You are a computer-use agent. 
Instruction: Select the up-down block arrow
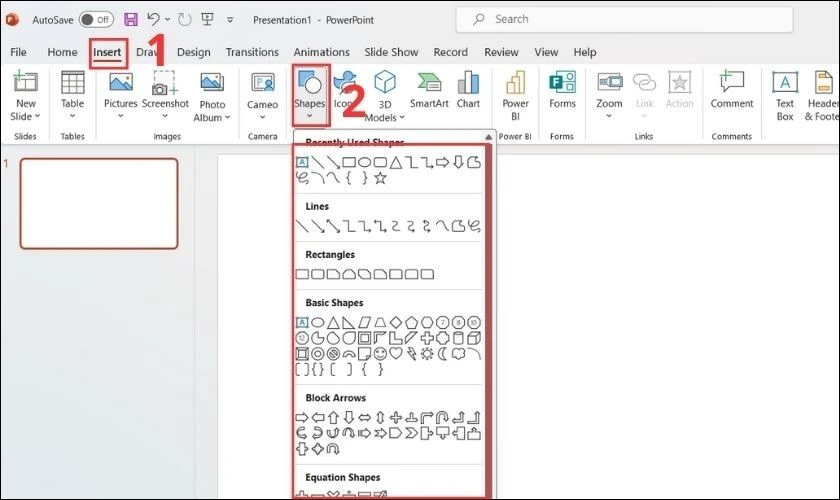(380, 417)
